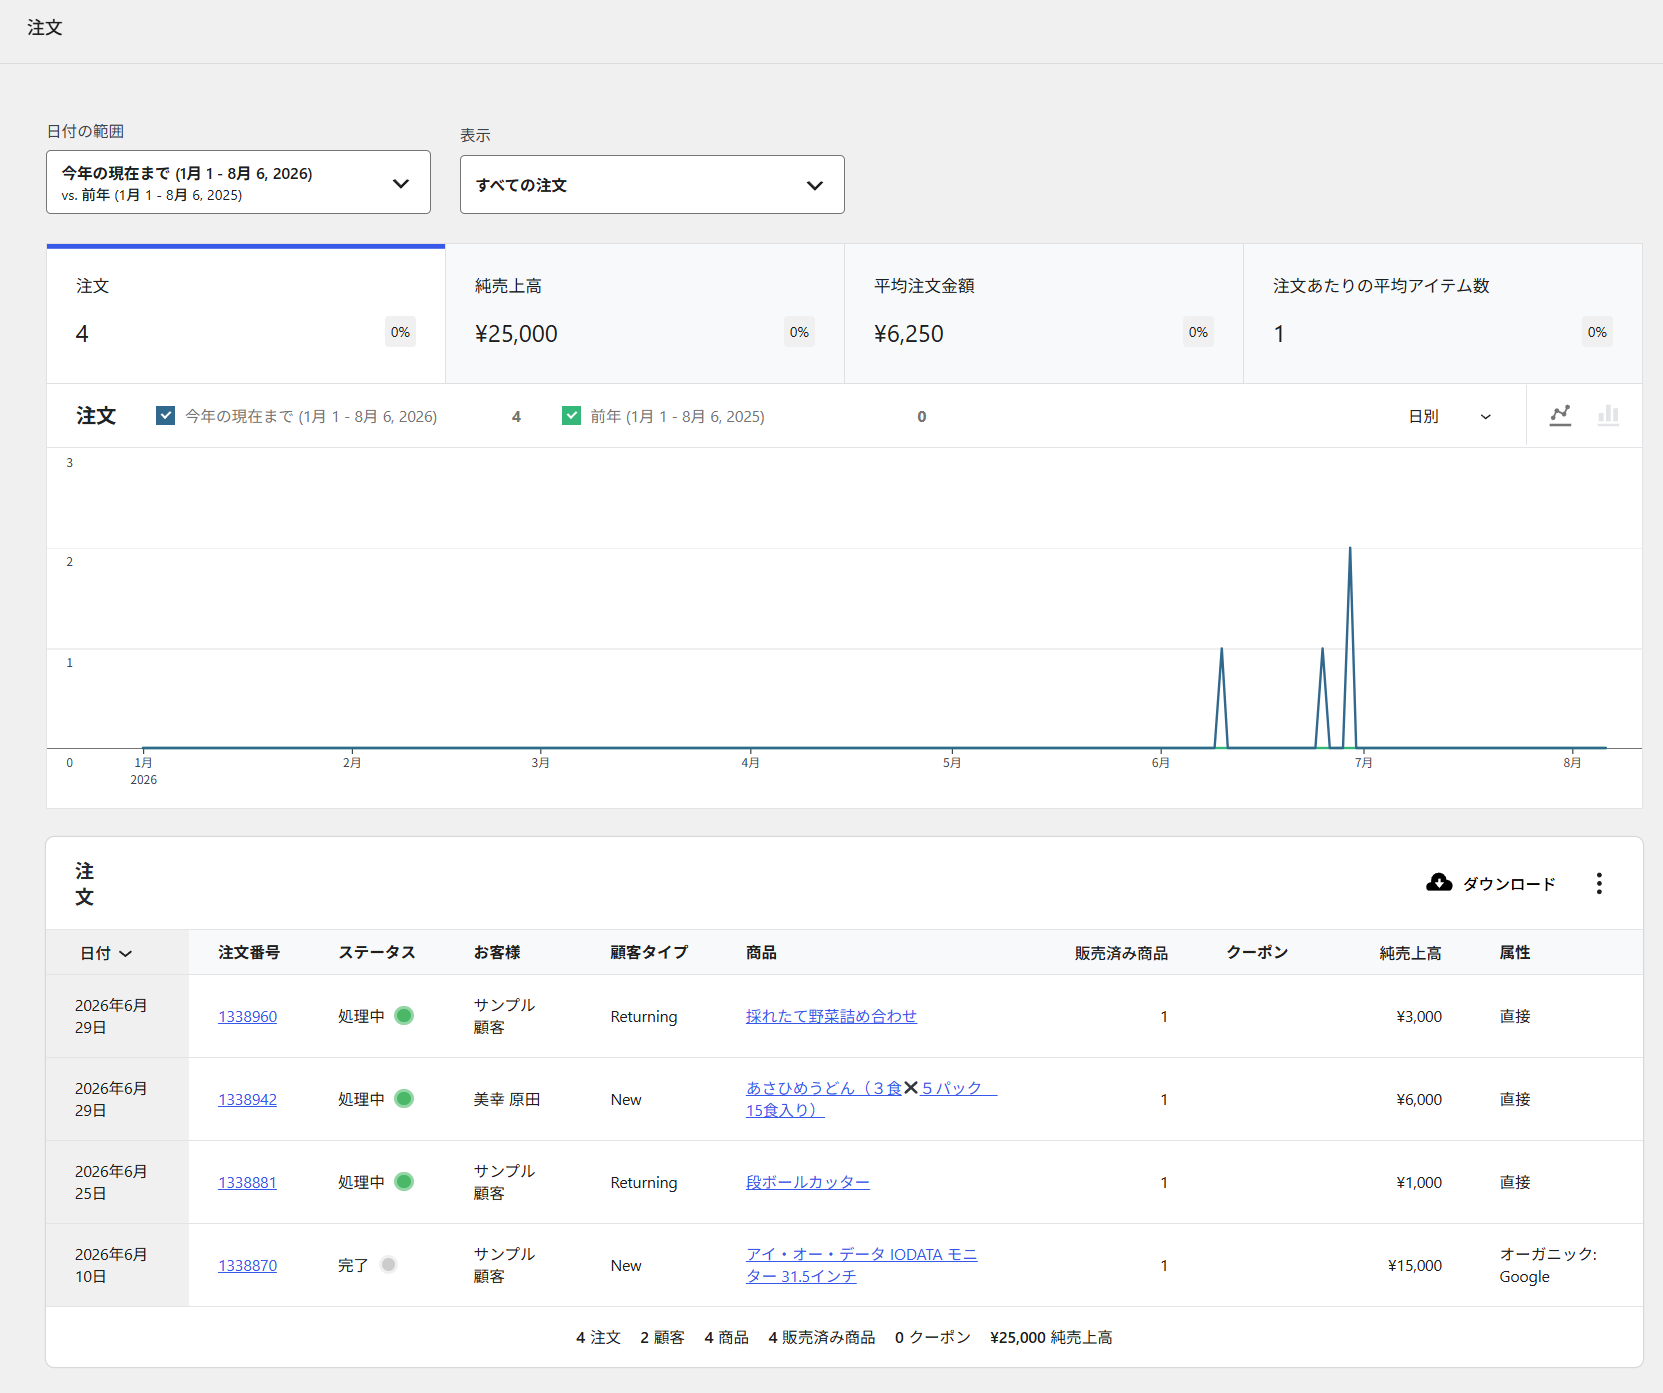1663x1393 pixels.
Task: Select the 平均注文金額 summary tab
Action: click(1044, 314)
